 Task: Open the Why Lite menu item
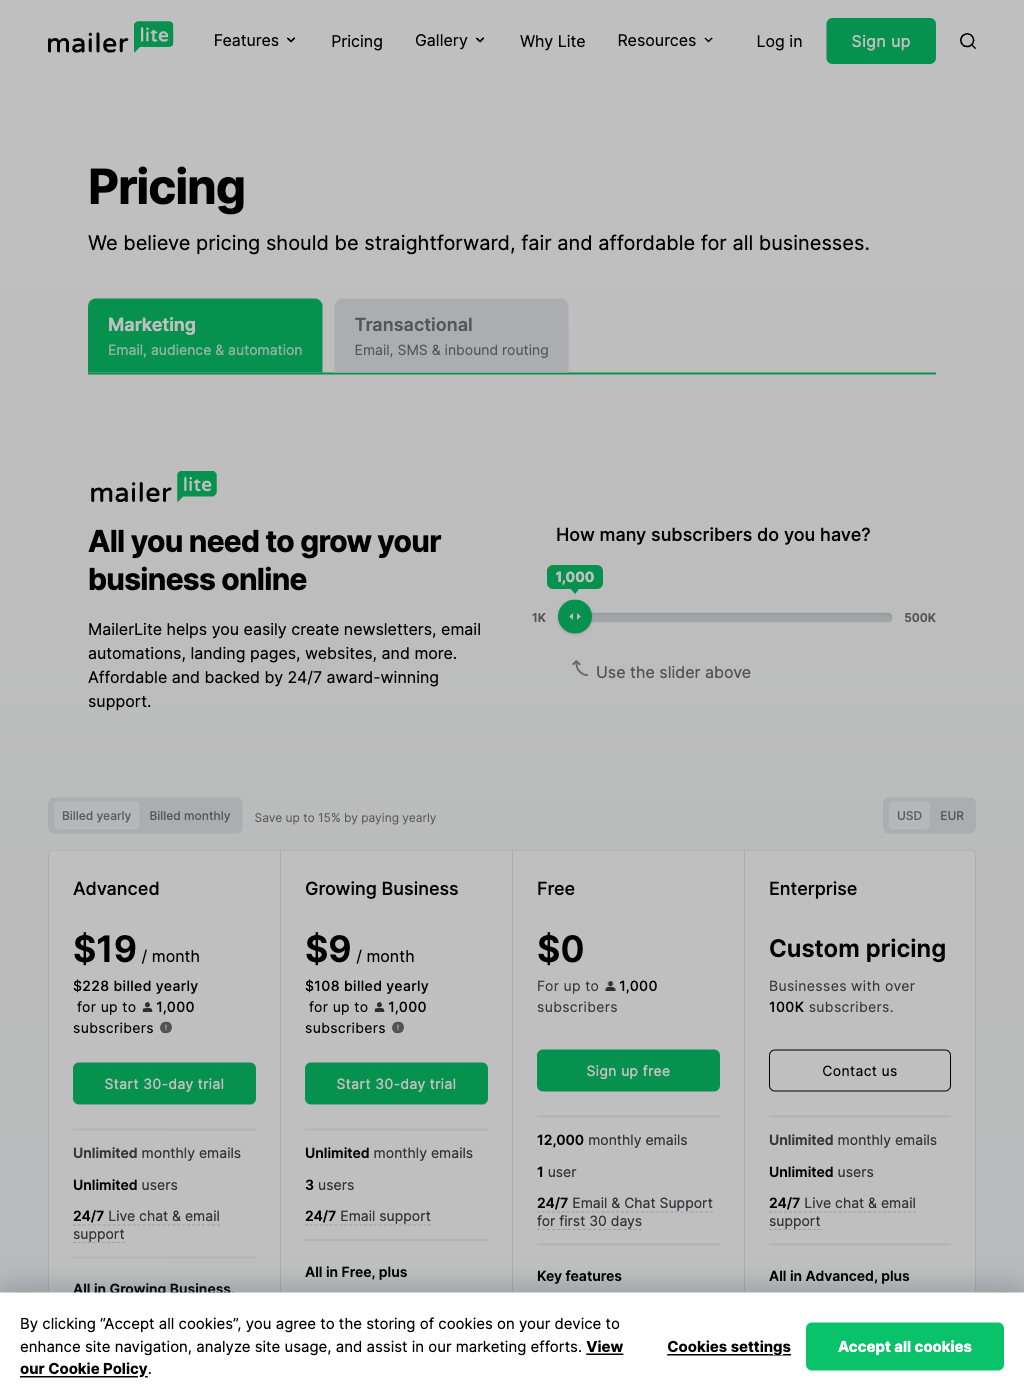tap(552, 42)
